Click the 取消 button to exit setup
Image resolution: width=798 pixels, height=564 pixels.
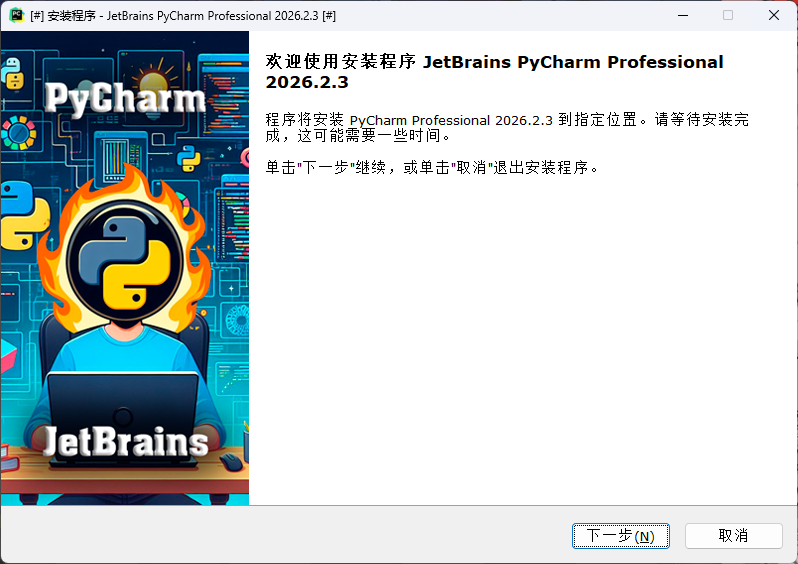coord(733,535)
